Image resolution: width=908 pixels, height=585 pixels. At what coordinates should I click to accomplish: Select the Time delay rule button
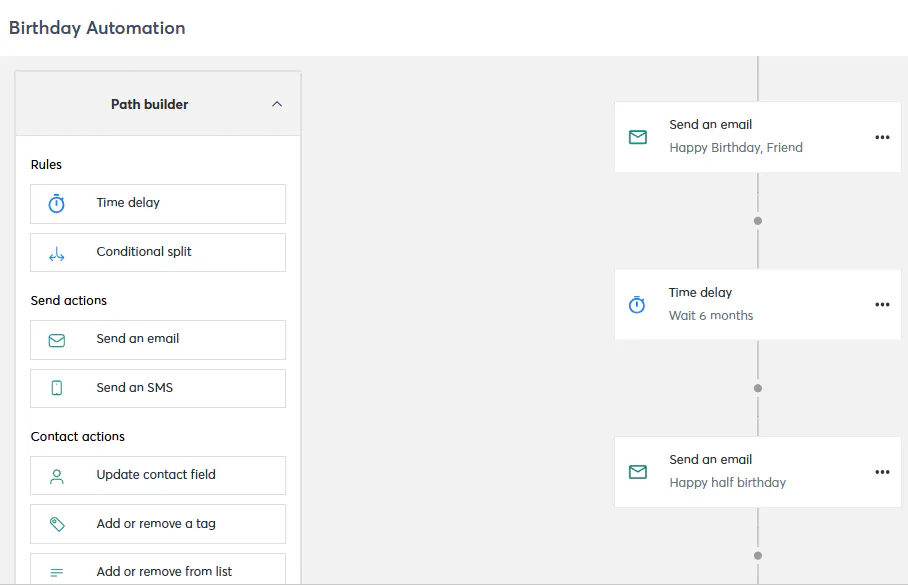(158, 203)
